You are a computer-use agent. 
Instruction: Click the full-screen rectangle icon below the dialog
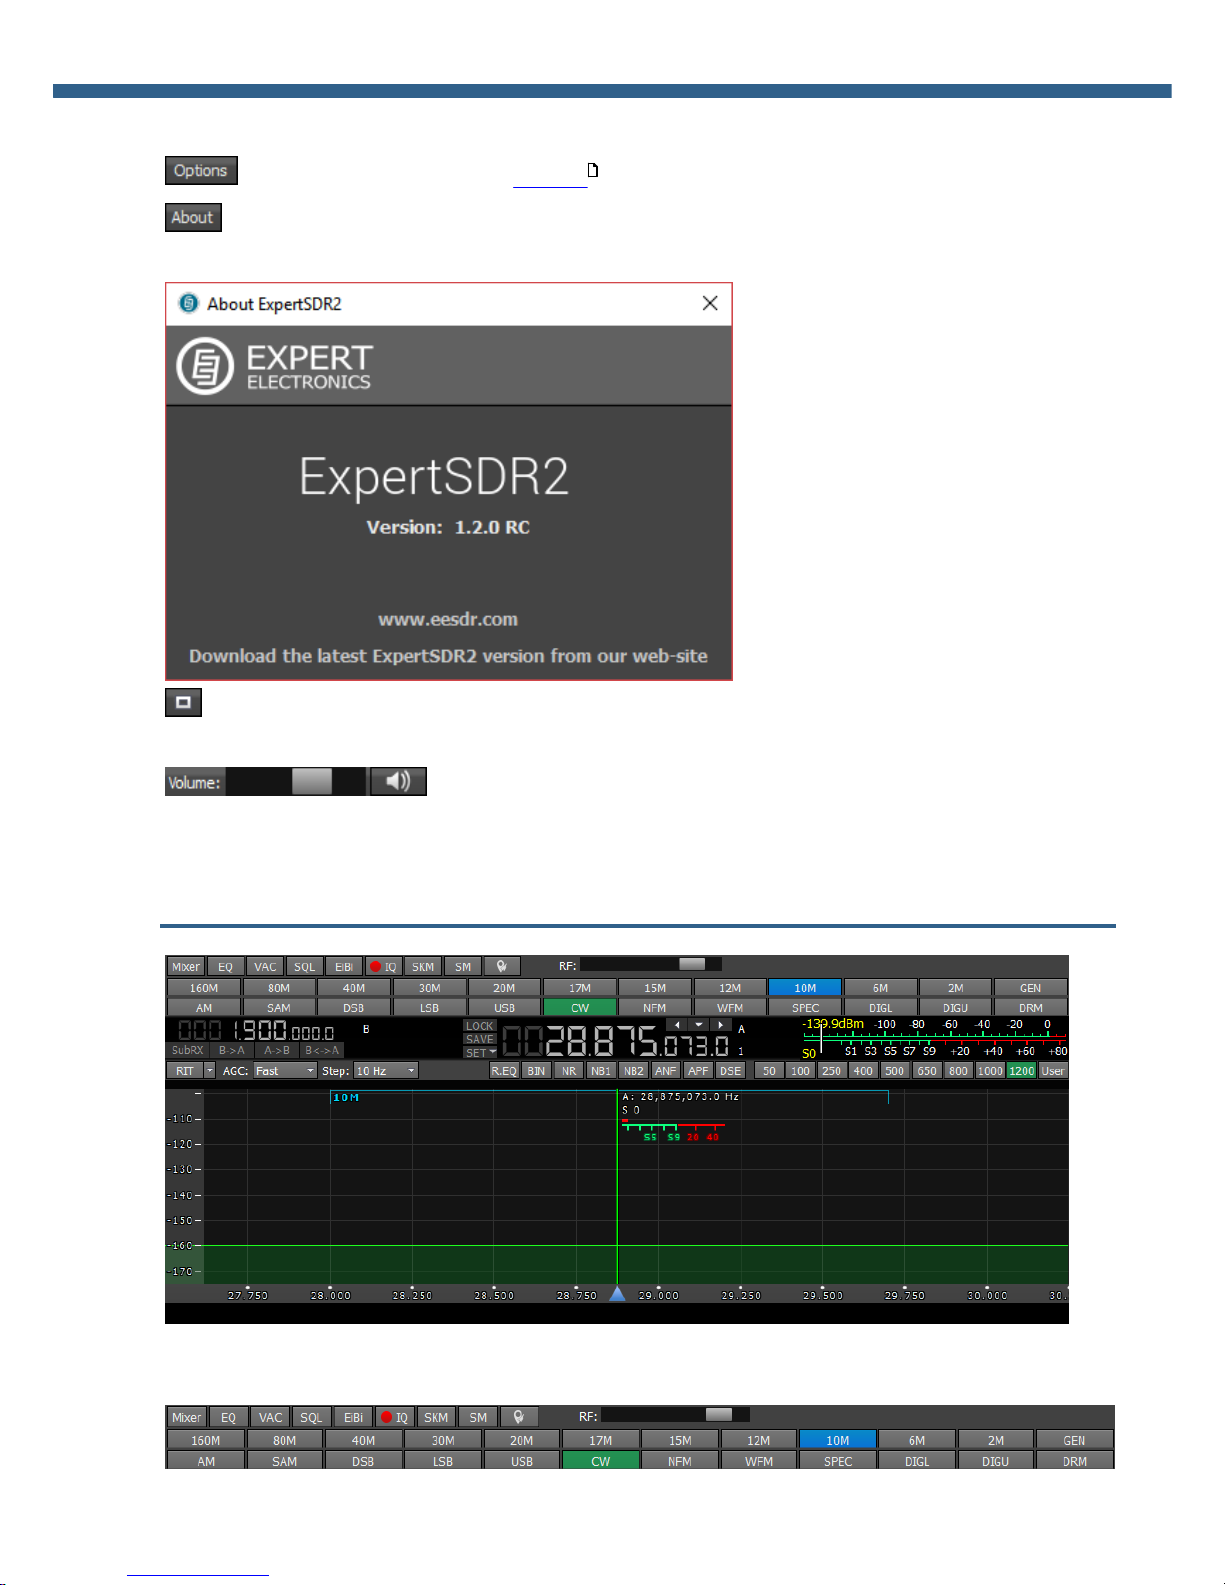(x=183, y=702)
